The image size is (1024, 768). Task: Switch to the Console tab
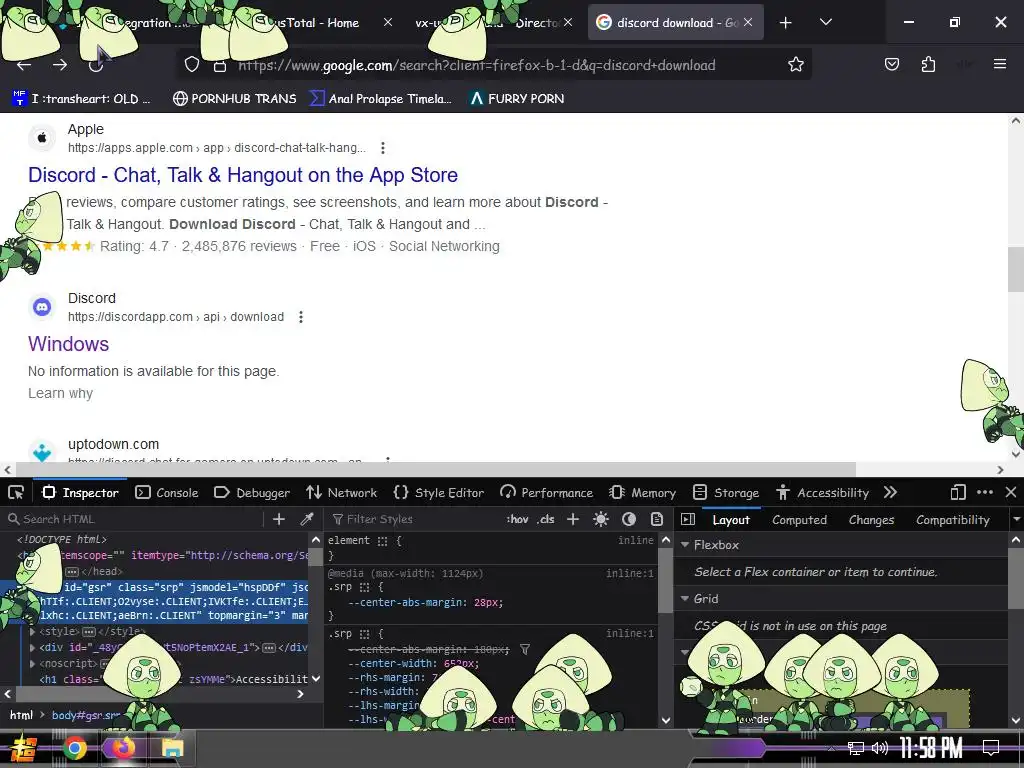tap(167, 492)
